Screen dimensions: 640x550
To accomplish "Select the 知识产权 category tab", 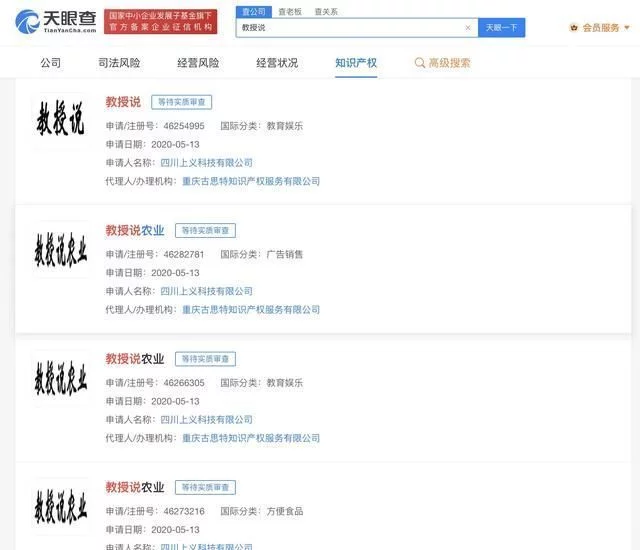I will [x=356, y=63].
